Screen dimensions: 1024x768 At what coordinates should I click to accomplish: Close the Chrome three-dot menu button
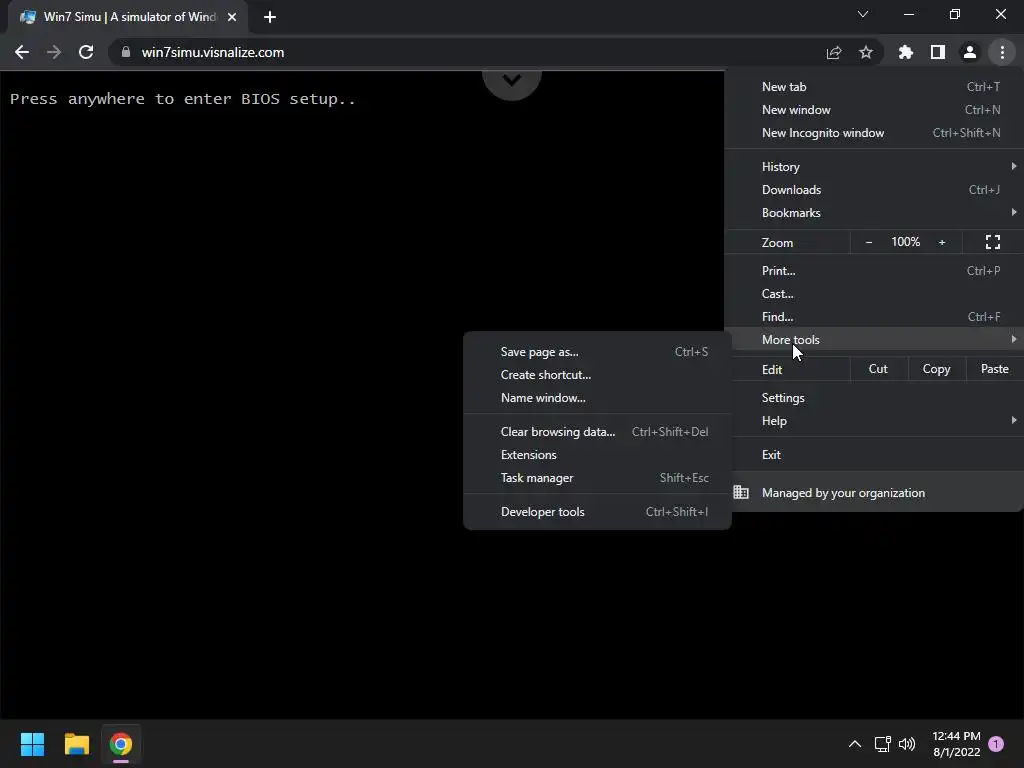click(1002, 52)
